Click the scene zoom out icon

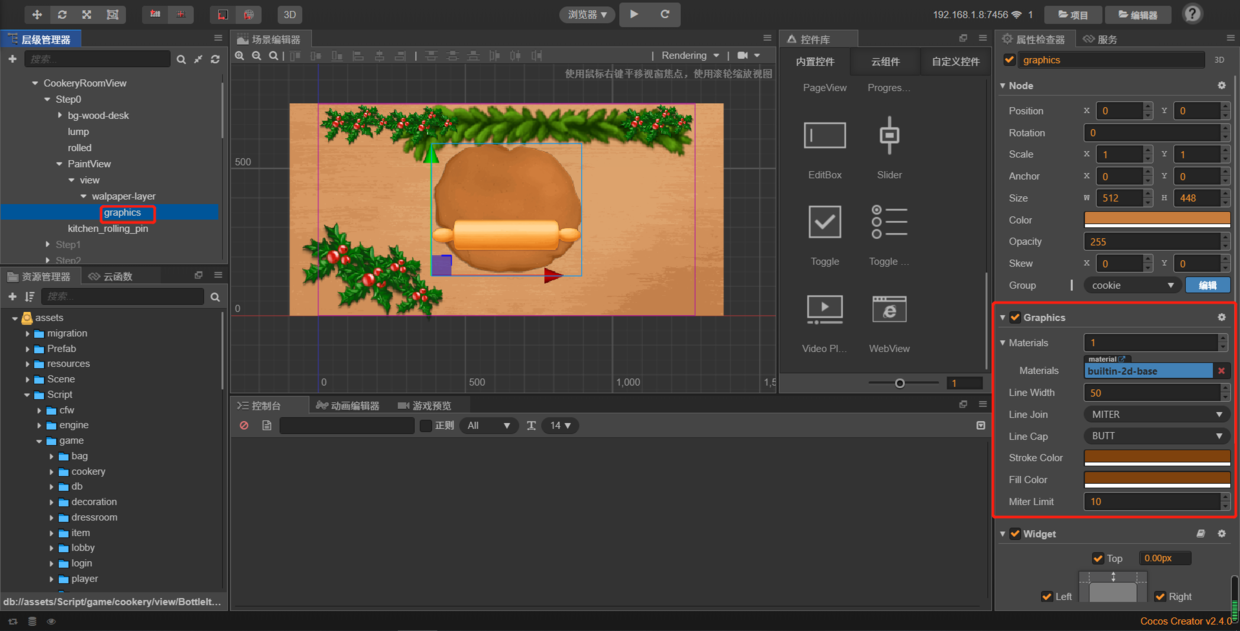(257, 56)
